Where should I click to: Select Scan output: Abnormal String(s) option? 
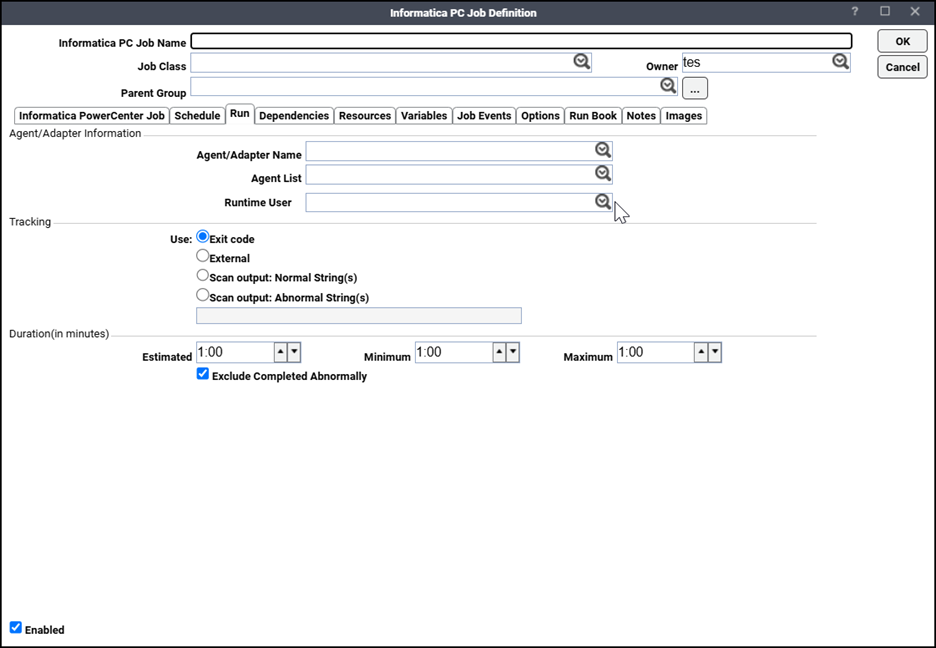click(203, 295)
